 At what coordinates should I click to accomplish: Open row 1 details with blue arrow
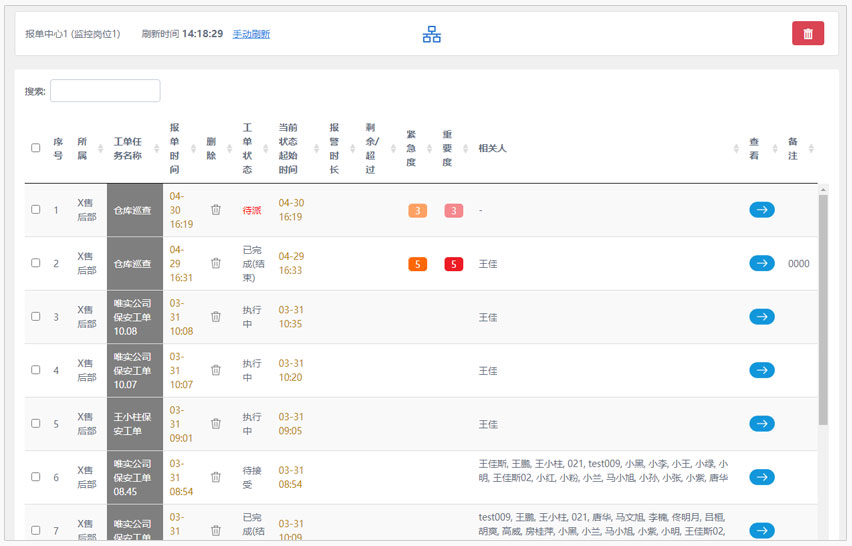[761, 210]
